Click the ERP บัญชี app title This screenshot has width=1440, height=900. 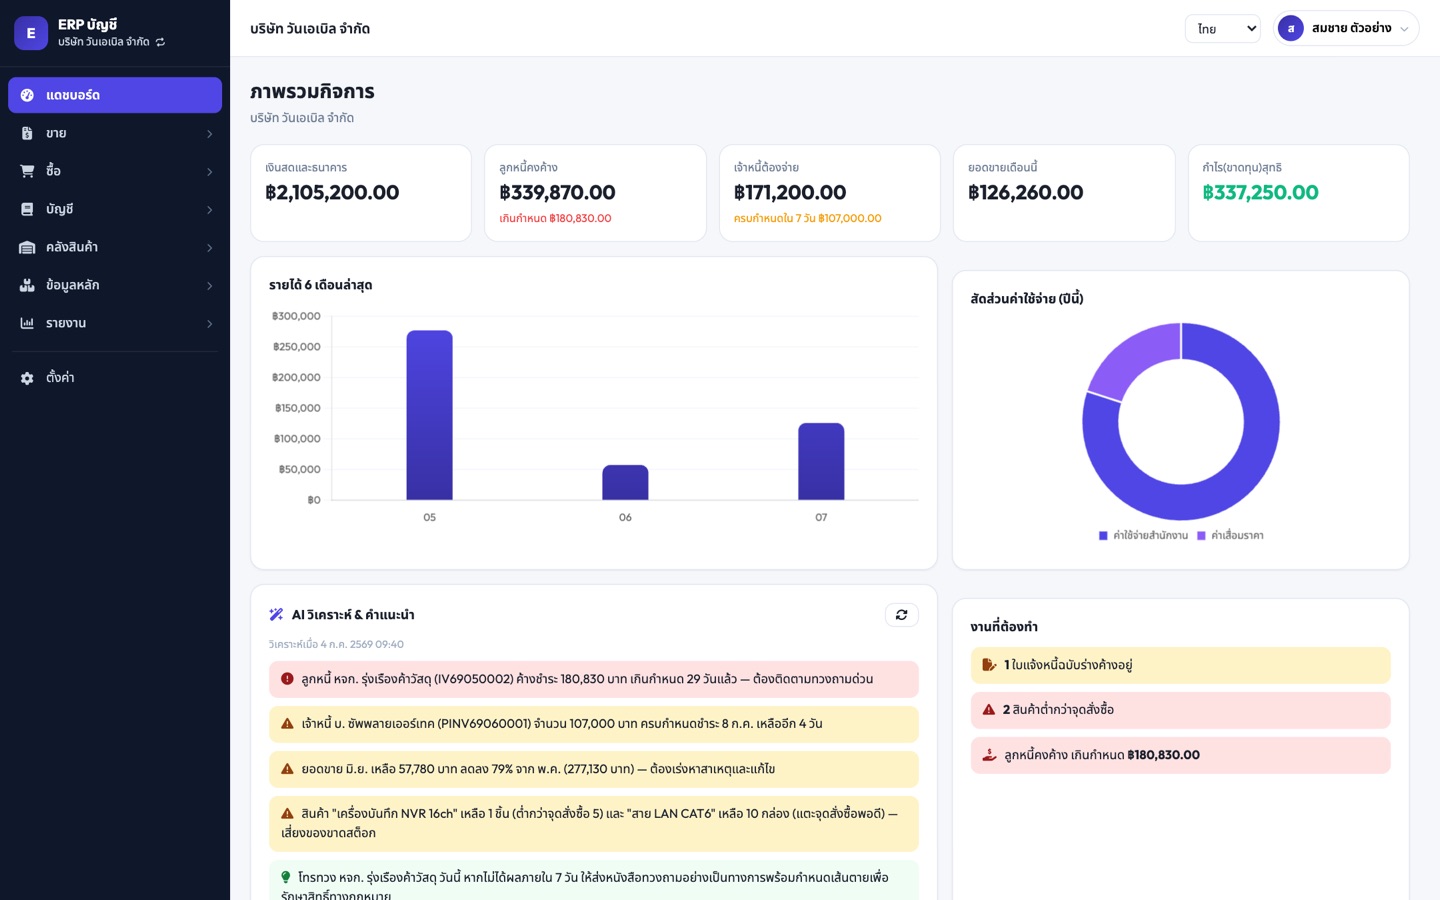[x=88, y=24]
